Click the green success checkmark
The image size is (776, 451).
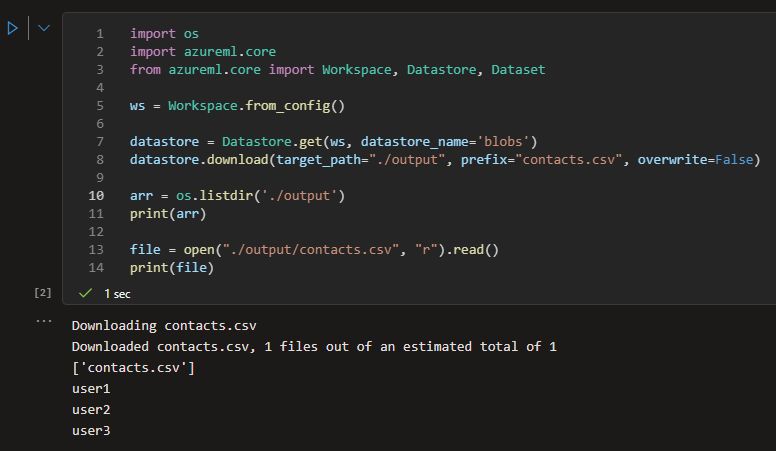[x=85, y=293]
